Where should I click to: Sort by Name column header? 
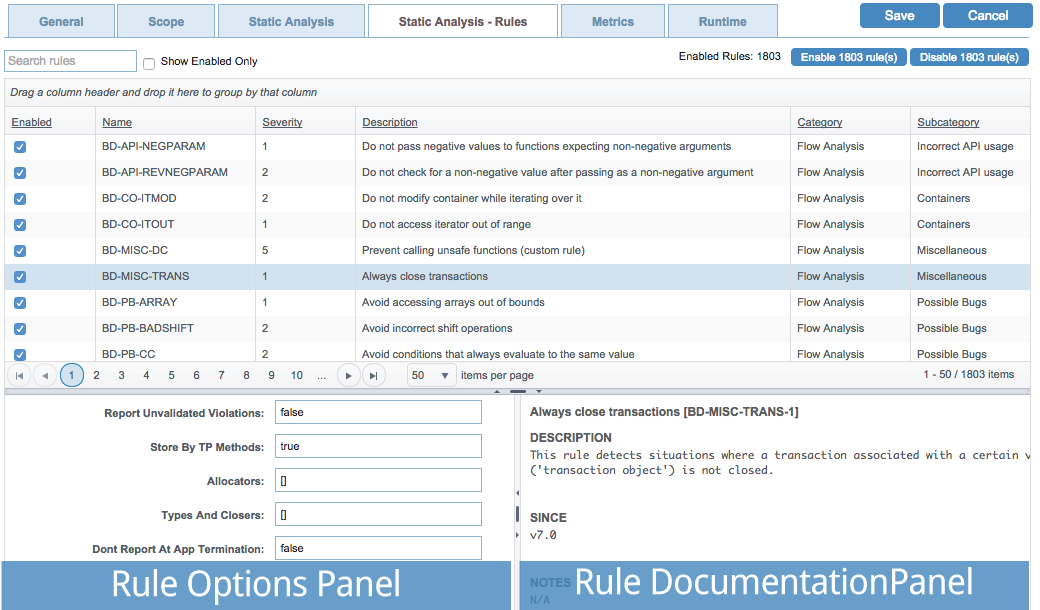(x=117, y=122)
